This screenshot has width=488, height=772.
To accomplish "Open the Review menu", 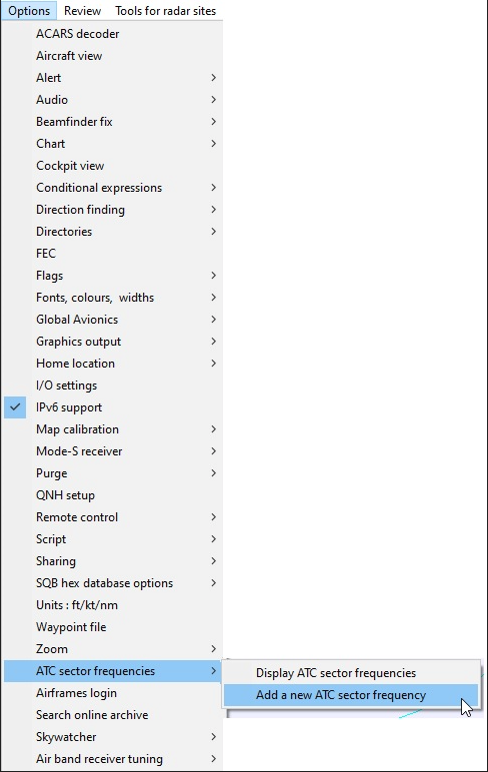I will [82, 11].
